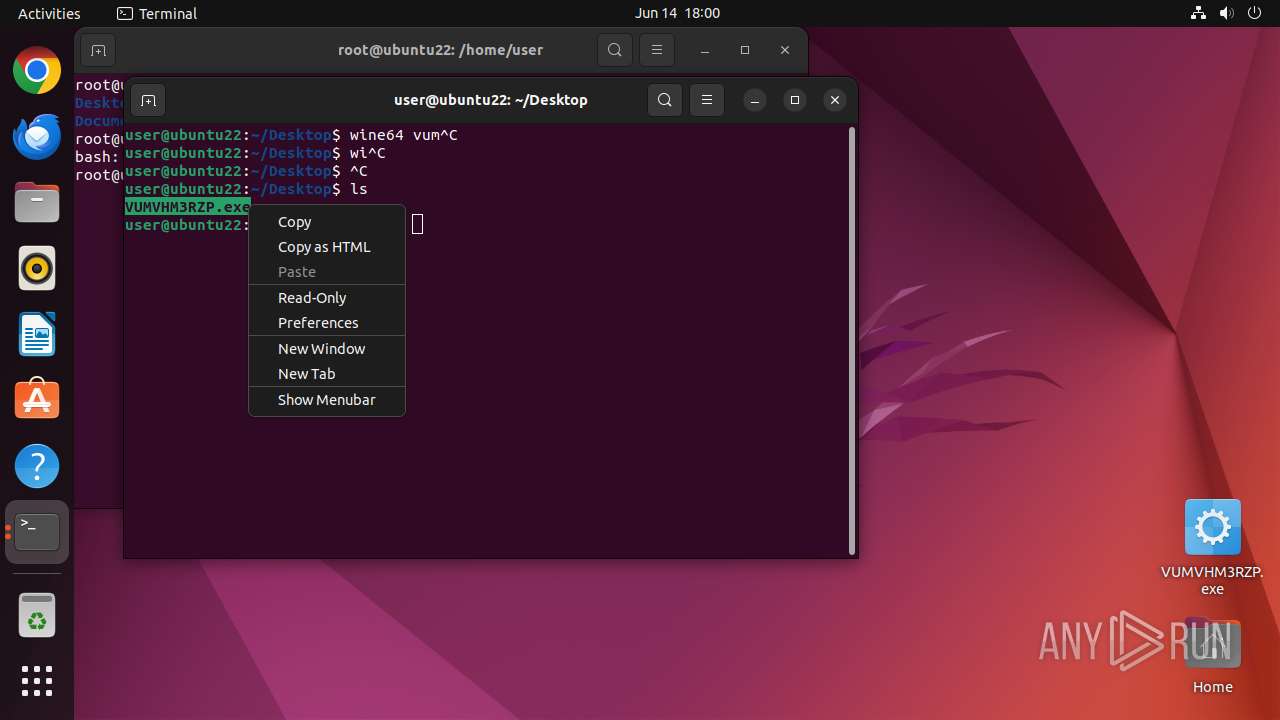
Task: Close the root terminal window
Action: (x=785, y=50)
